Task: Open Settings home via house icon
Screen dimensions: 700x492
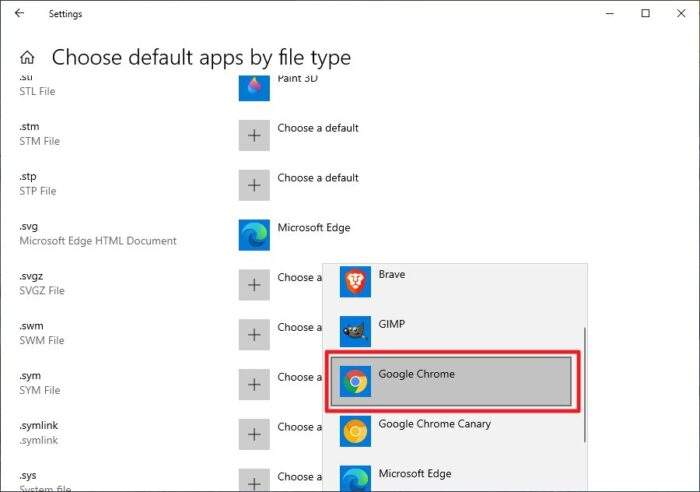Action: point(27,57)
